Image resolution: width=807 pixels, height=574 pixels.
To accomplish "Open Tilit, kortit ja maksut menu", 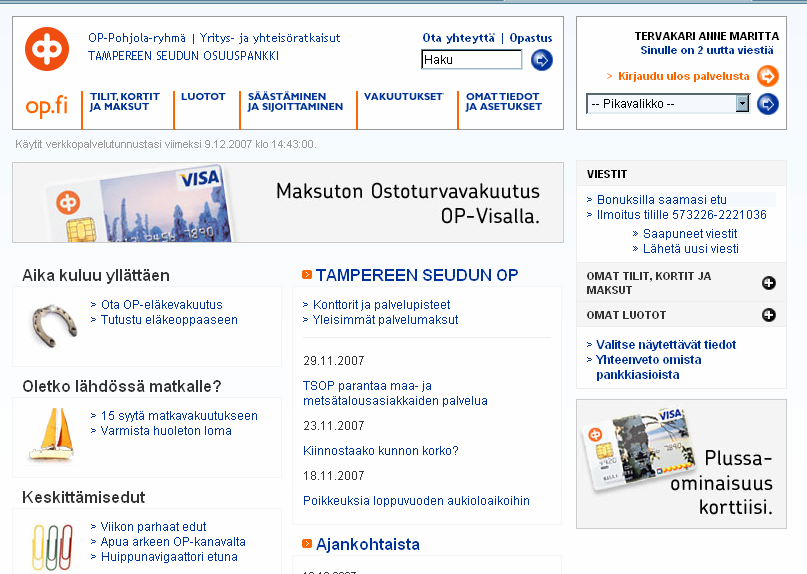I will tap(125, 101).
